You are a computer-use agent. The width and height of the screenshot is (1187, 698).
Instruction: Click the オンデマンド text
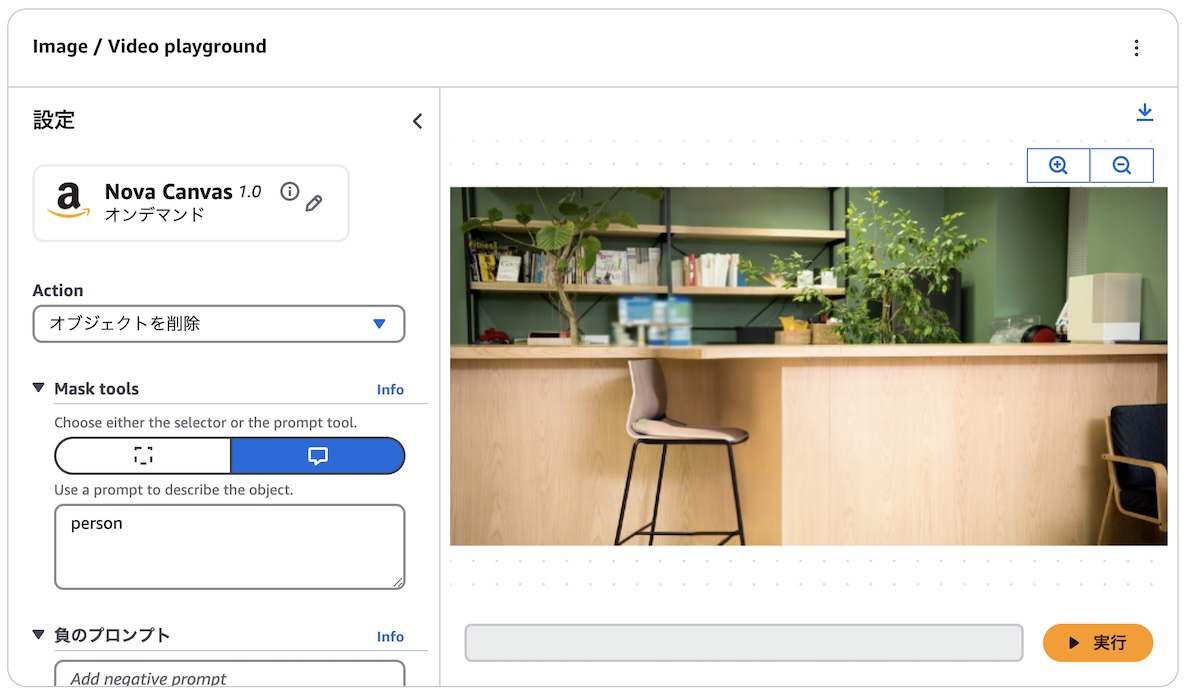coord(154,215)
